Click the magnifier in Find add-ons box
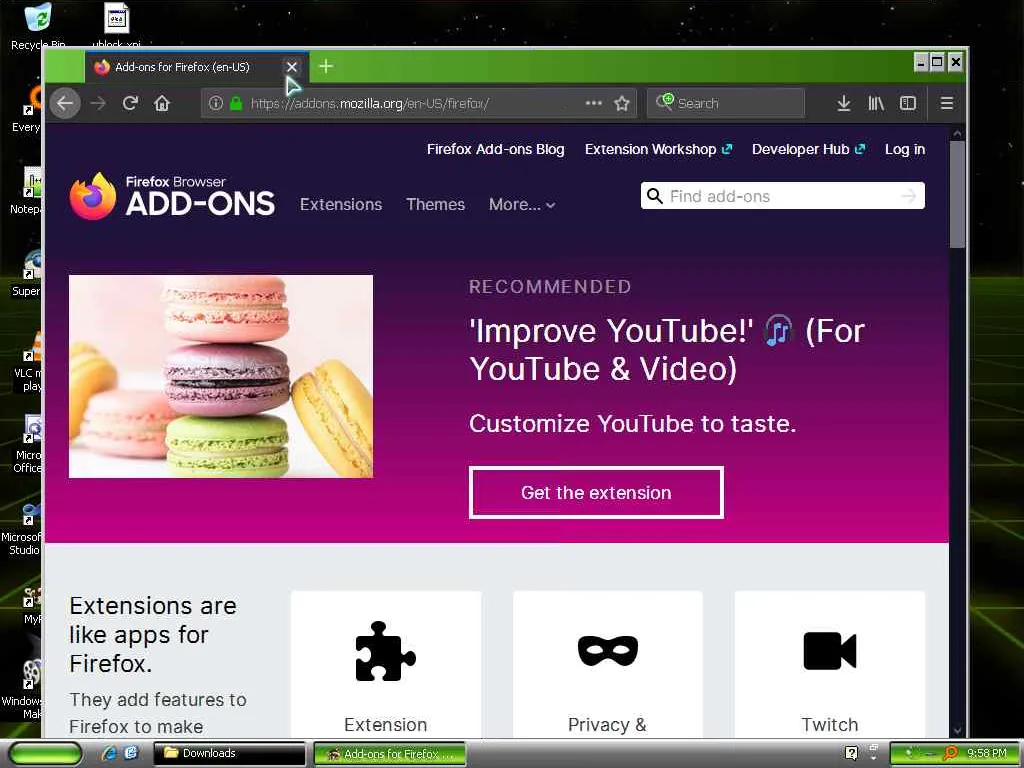 654,196
